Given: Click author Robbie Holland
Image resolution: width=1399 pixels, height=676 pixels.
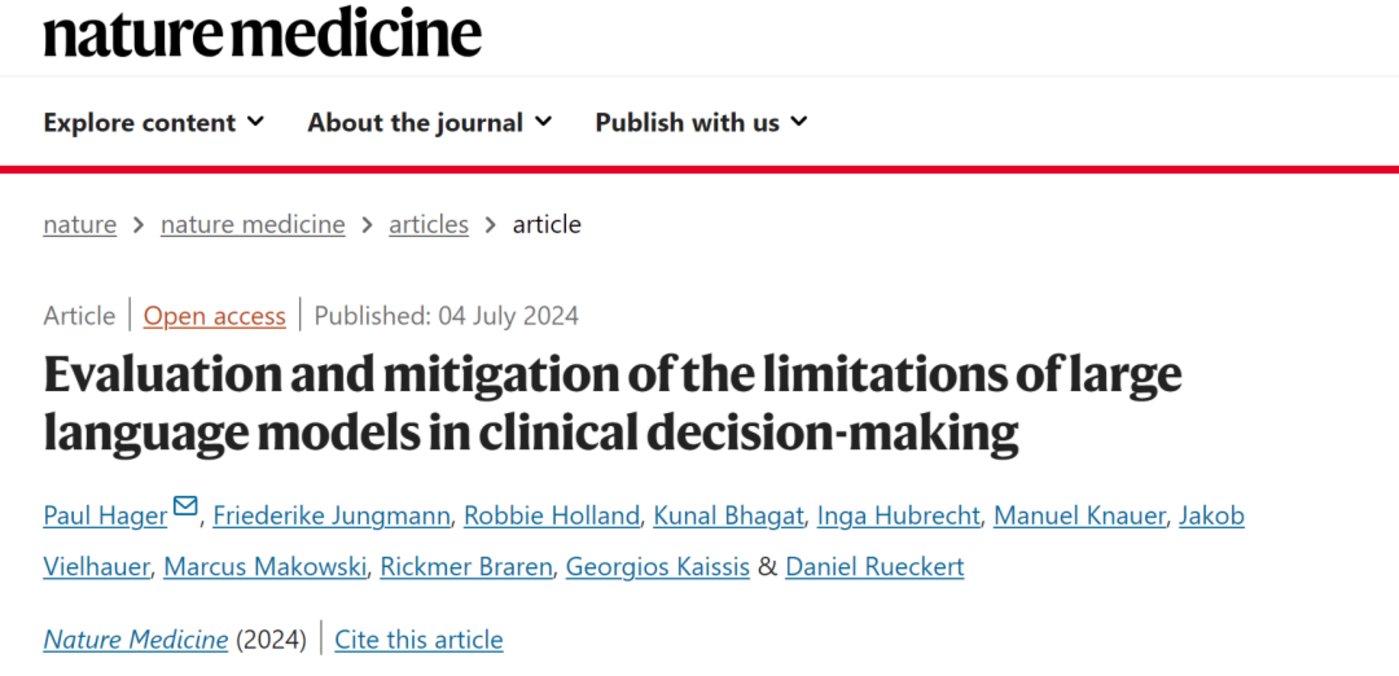Looking at the screenshot, I should tap(551, 516).
